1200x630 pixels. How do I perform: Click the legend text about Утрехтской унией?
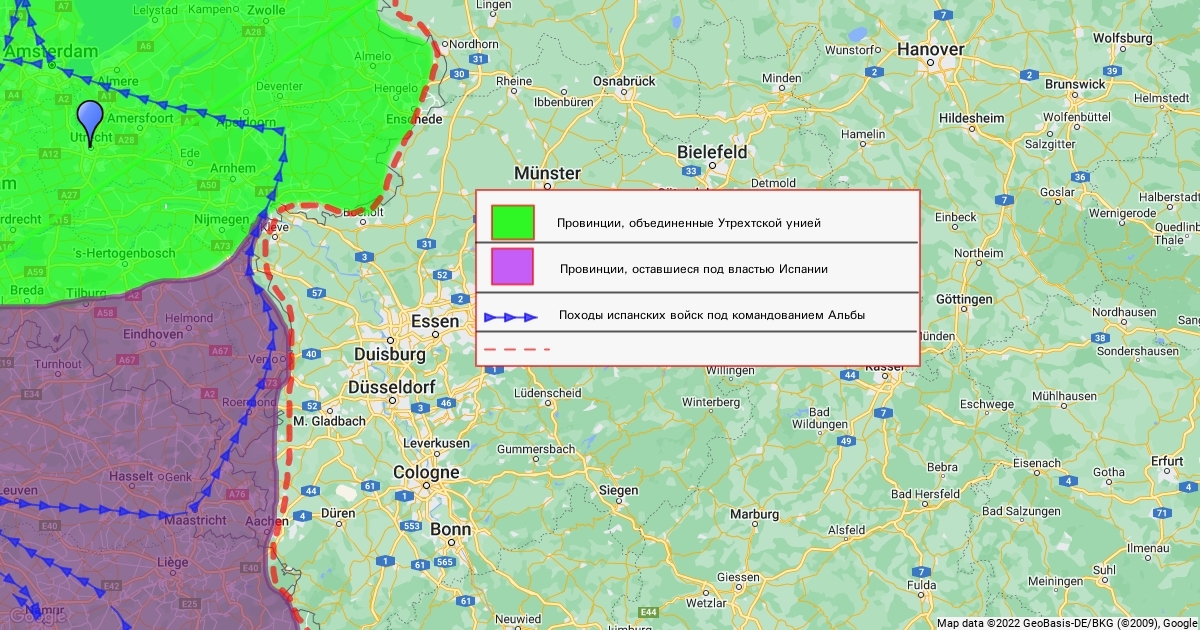(688, 223)
